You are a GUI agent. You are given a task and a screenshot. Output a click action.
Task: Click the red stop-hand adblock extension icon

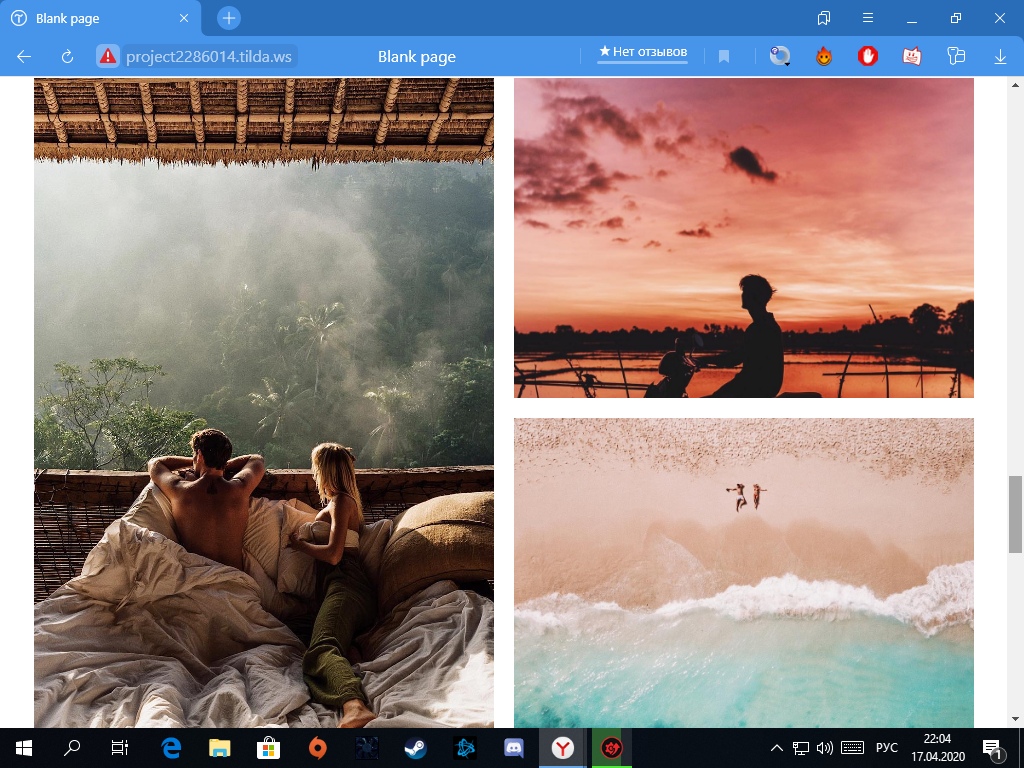pyautogui.click(x=867, y=57)
